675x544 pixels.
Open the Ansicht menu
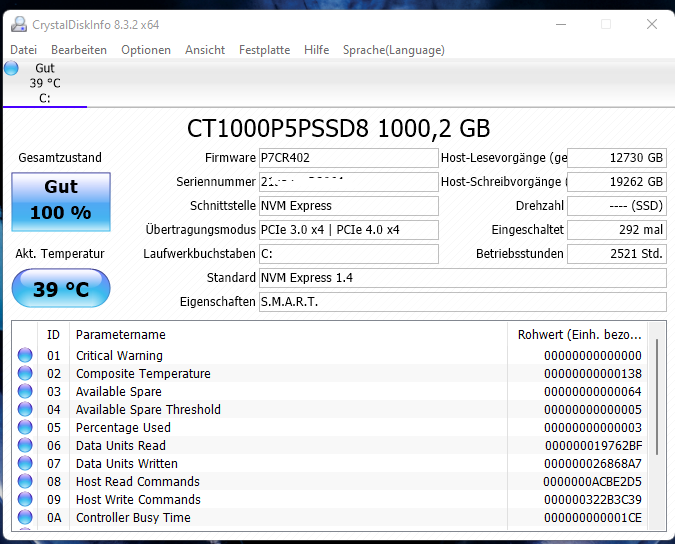(x=205, y=50)
